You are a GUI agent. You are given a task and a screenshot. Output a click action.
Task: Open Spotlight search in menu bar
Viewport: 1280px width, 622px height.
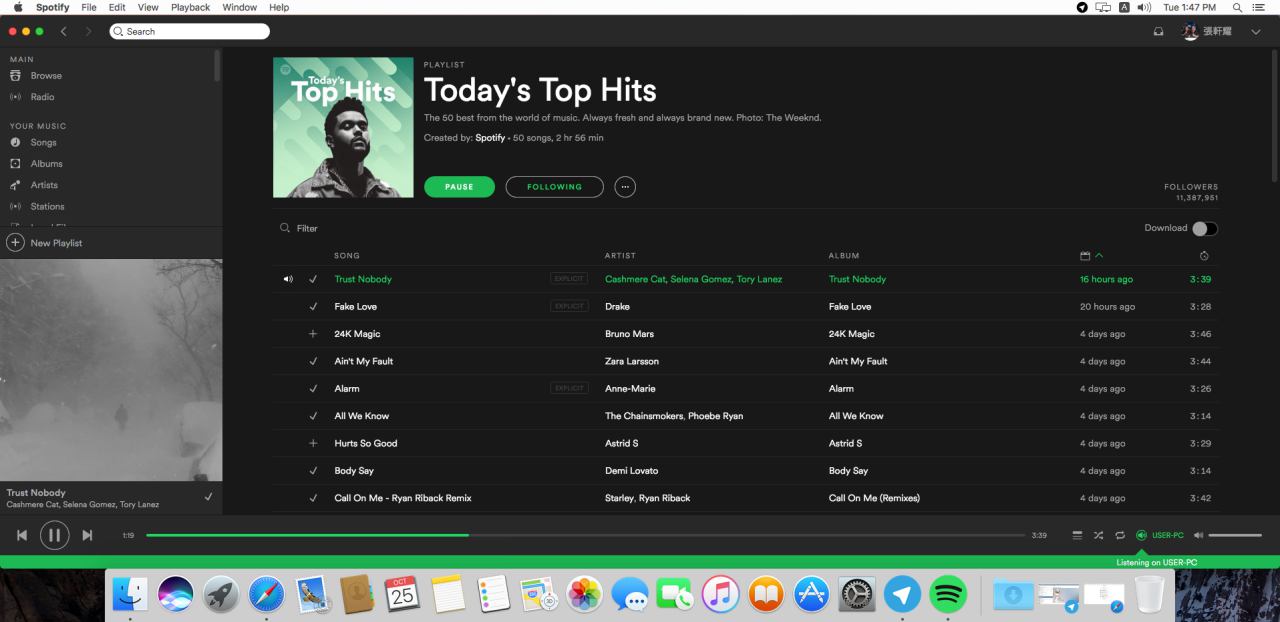point(1237,7)
